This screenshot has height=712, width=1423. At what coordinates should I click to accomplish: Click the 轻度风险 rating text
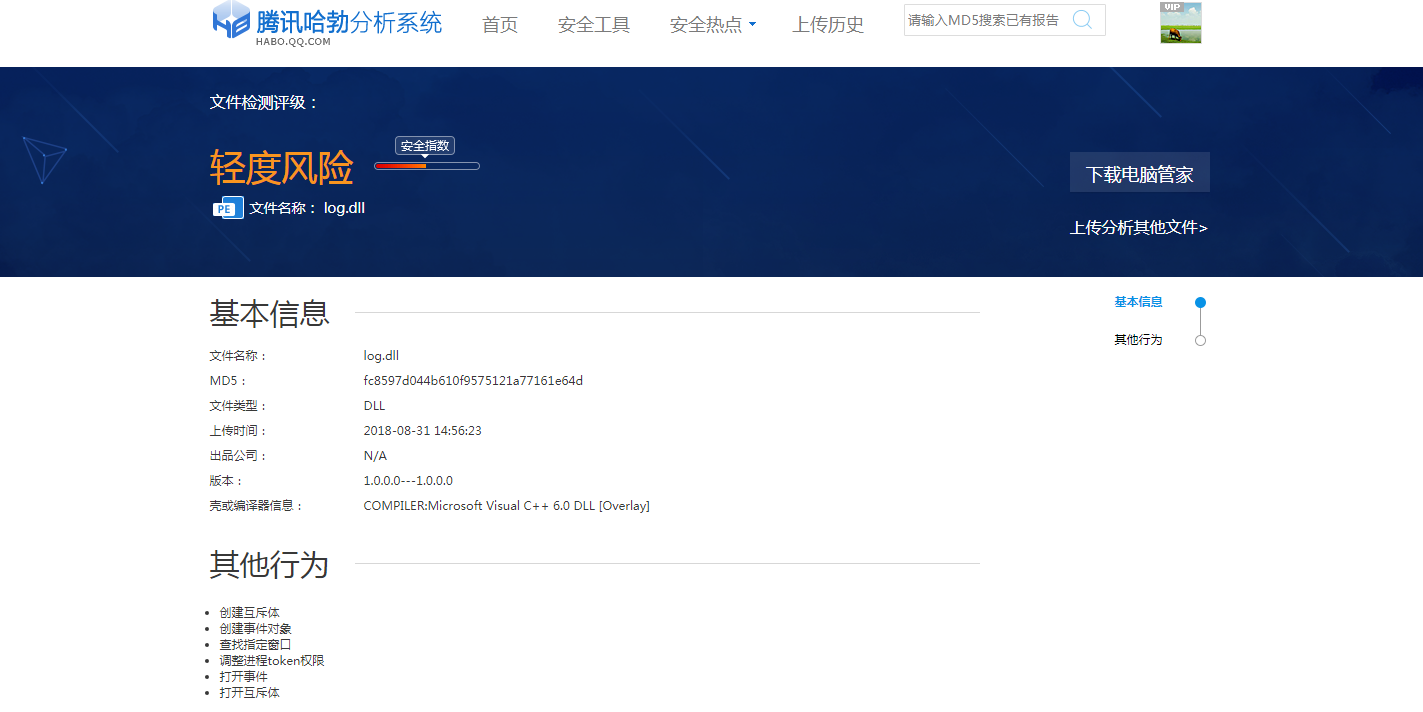click(282, 168)
